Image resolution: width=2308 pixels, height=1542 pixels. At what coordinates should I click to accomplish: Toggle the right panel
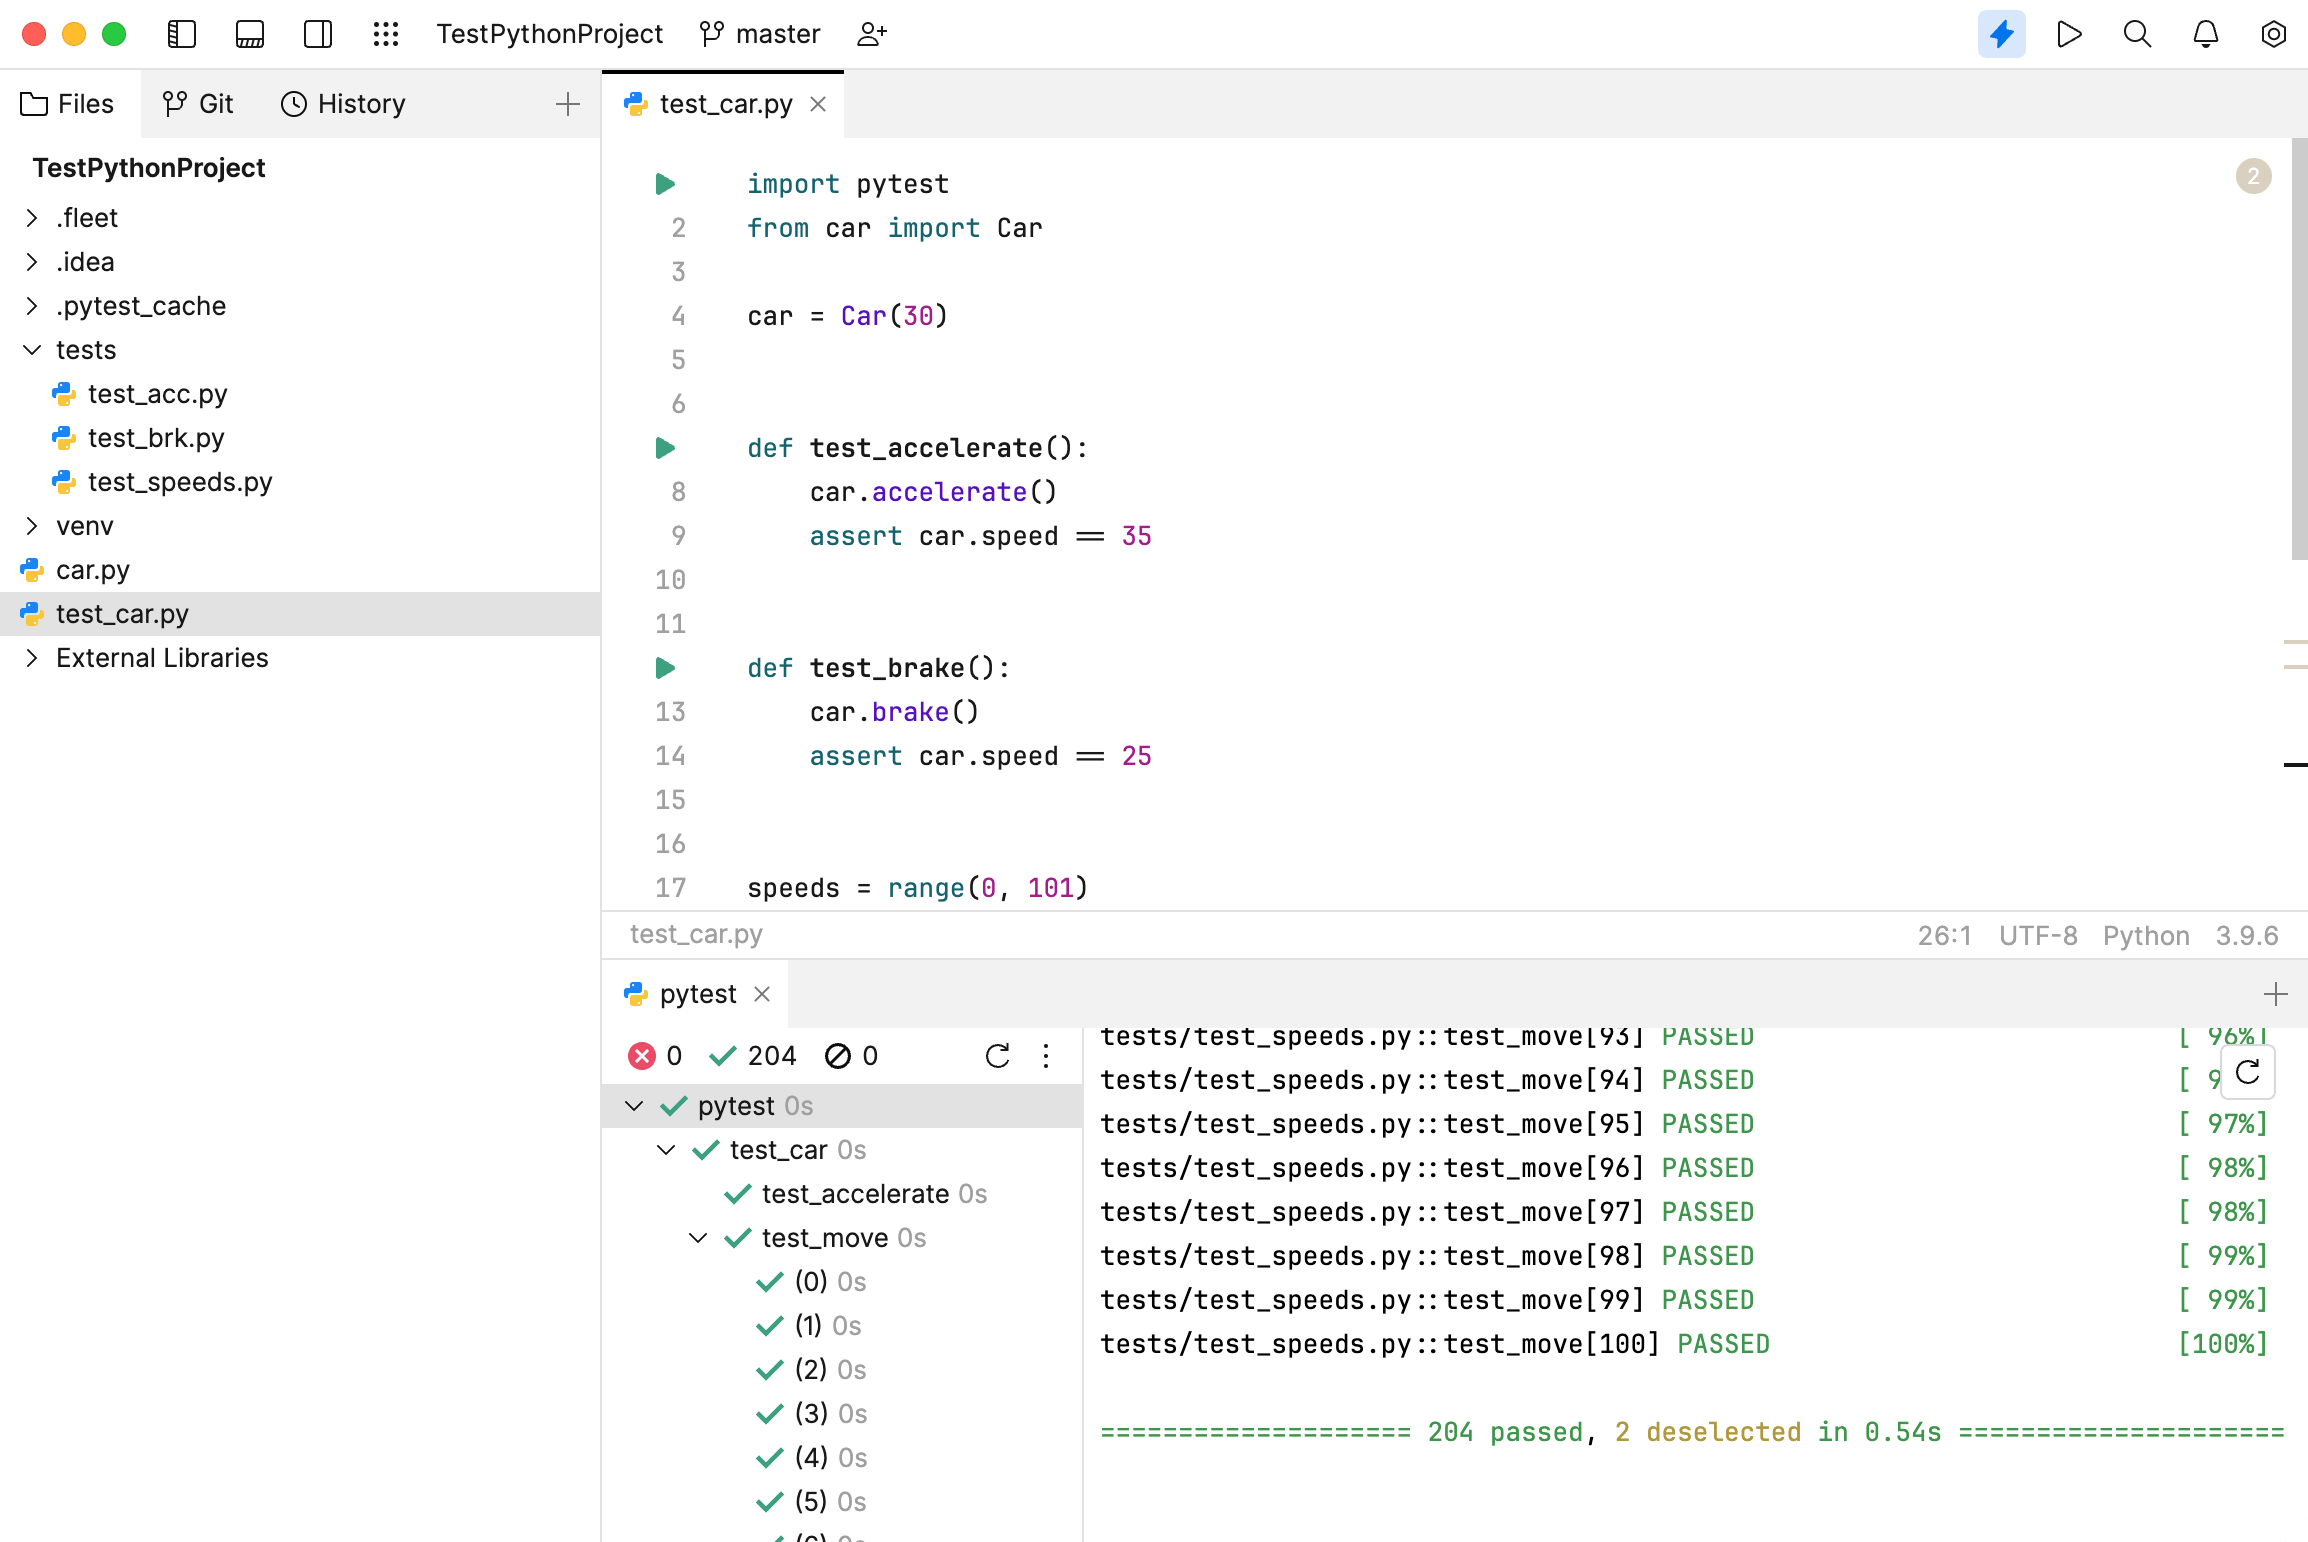coord(317,33)
